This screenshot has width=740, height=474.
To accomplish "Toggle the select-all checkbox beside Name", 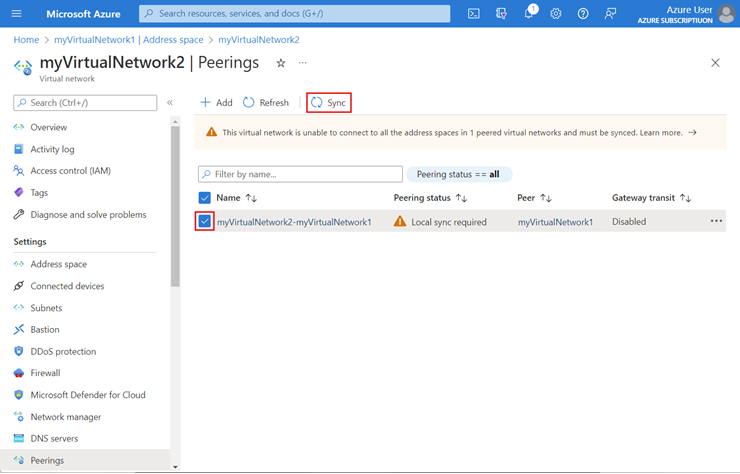I will tap(204, 198).
